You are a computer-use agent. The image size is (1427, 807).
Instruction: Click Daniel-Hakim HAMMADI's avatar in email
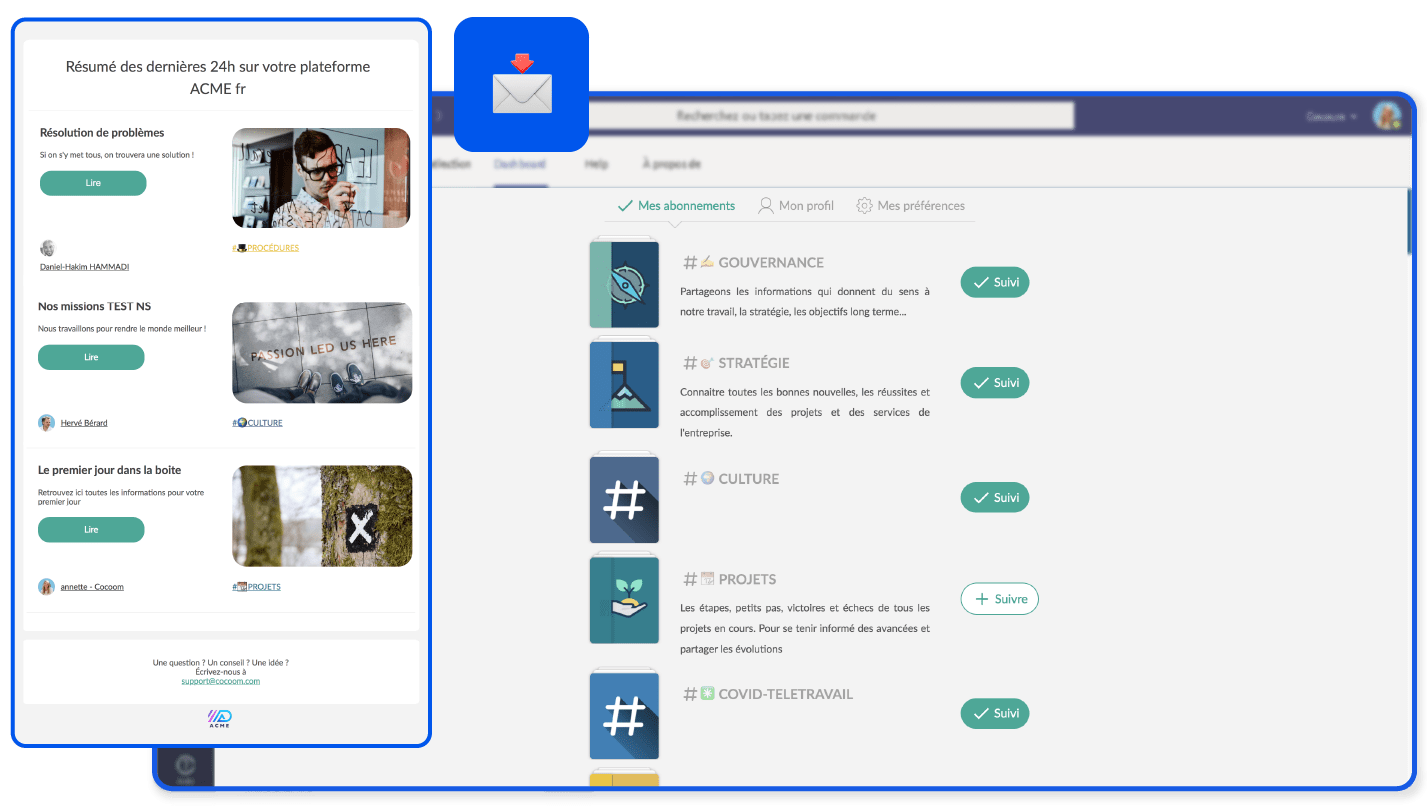[47, 249]
